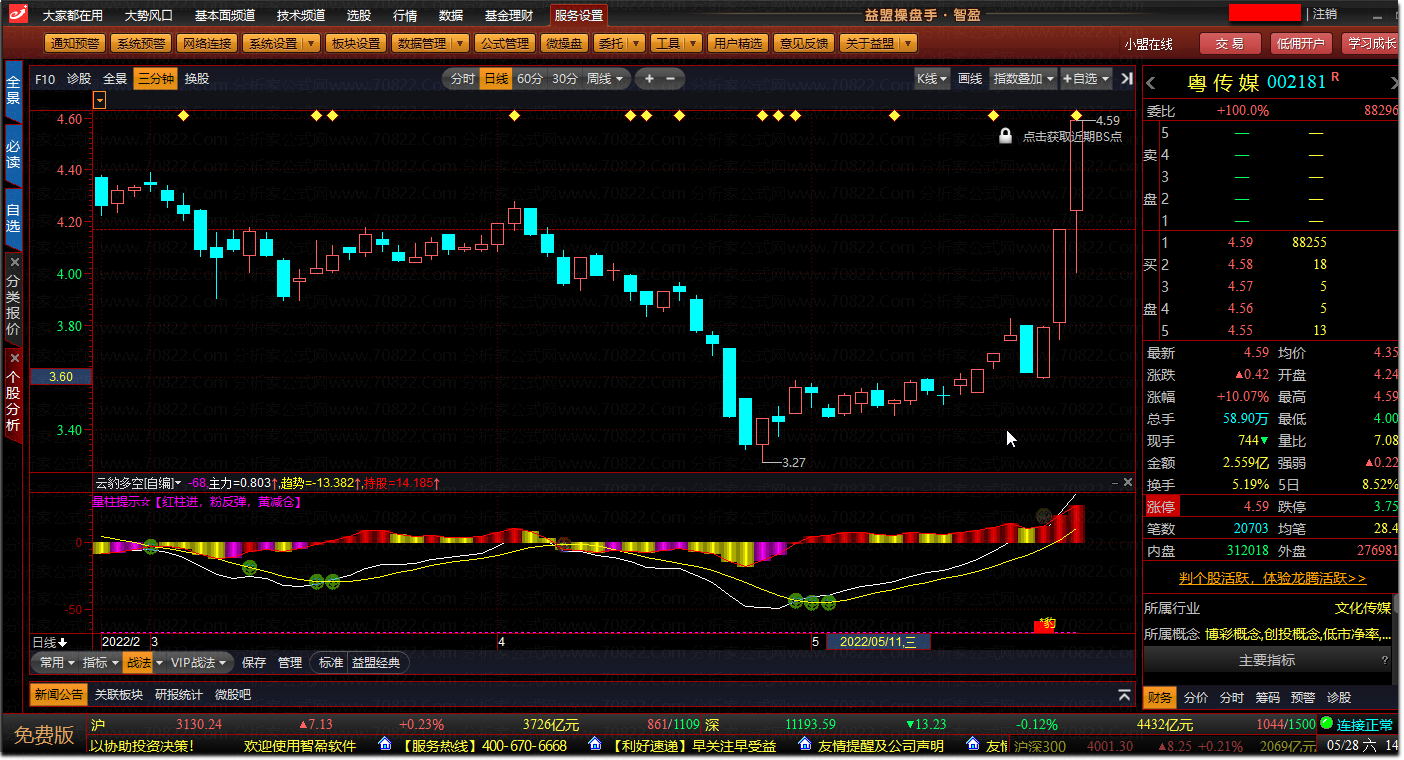Expand 系统设置 dropdown arrow
The width and height of the screenshot is (1404, 760).
pos(310,44)
